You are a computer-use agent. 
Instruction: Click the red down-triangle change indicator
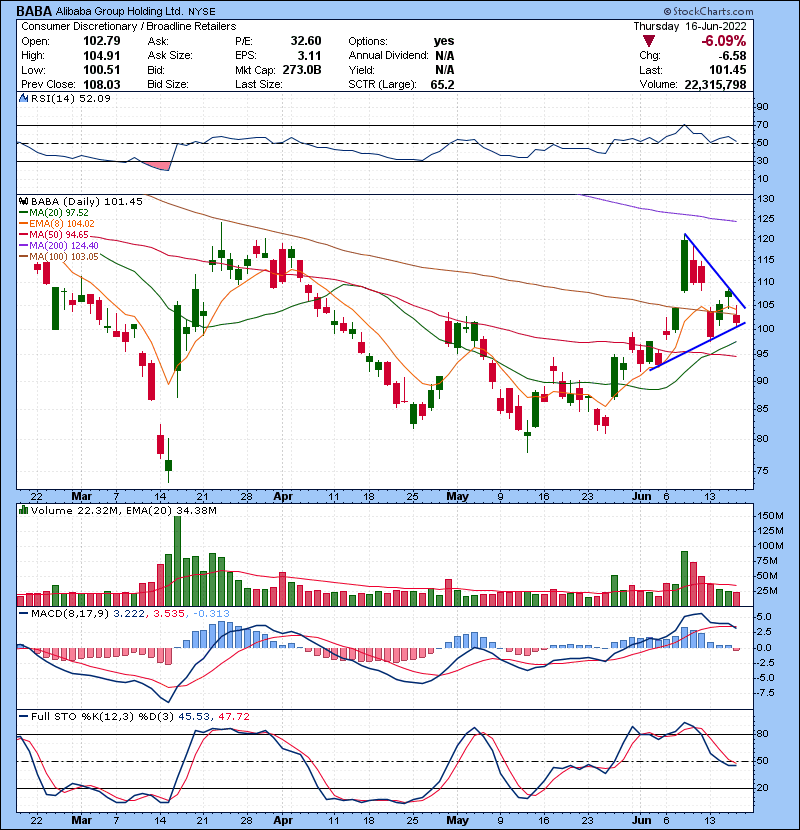[x=649, y=41]
